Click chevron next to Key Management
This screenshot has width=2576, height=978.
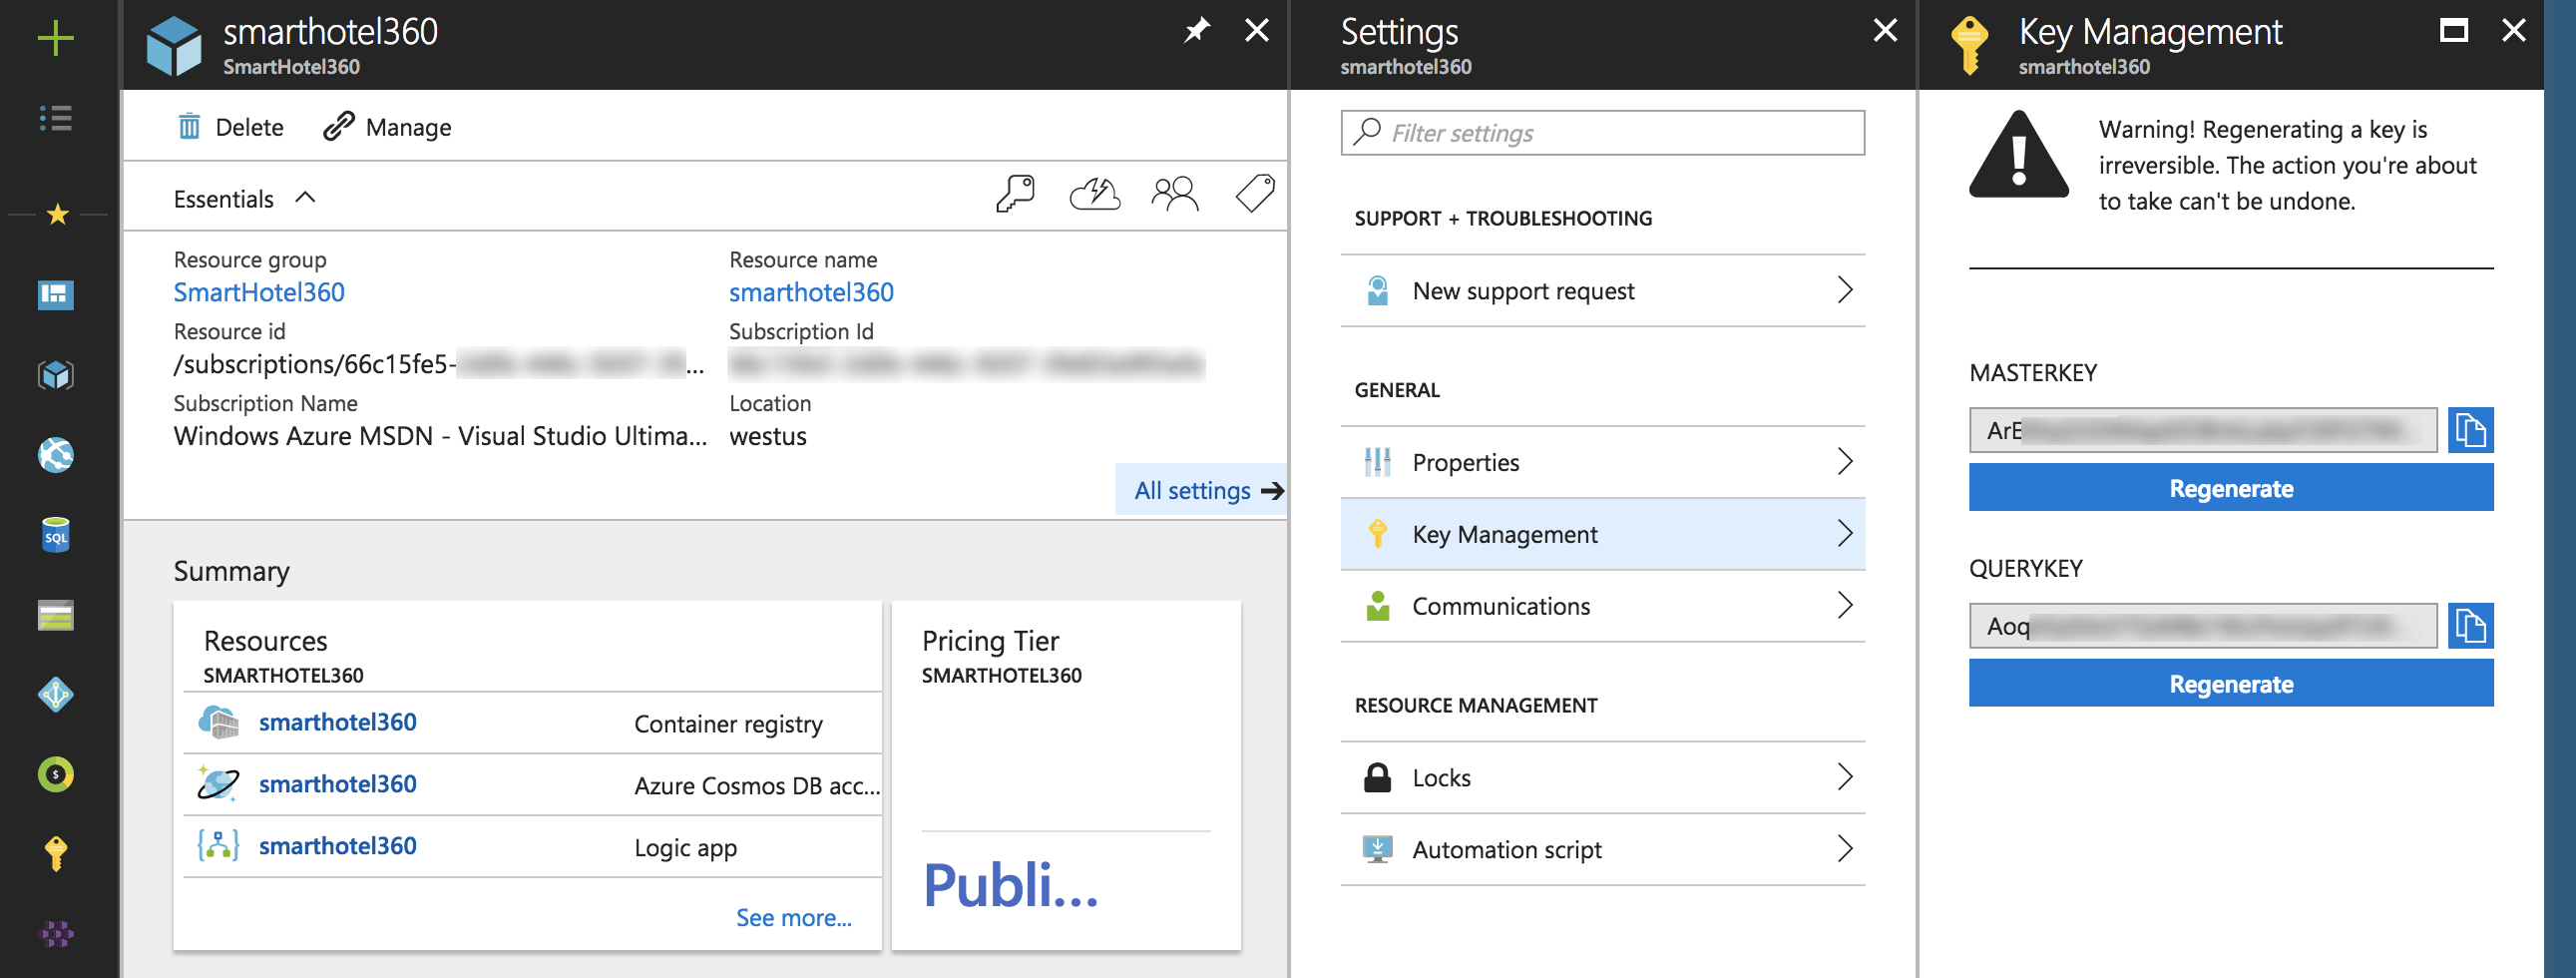pos(1845,533)
